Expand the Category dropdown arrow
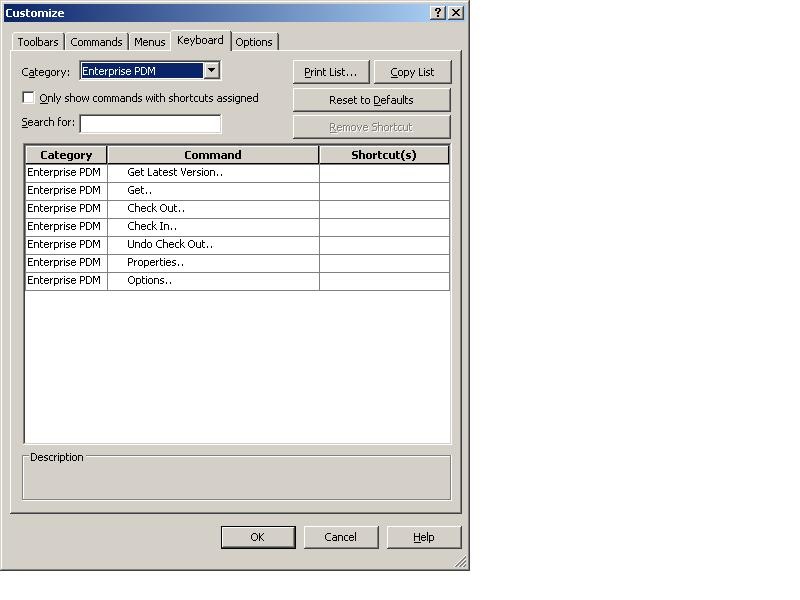The width and height of the screenshot is (800, 600). [212, 70]
